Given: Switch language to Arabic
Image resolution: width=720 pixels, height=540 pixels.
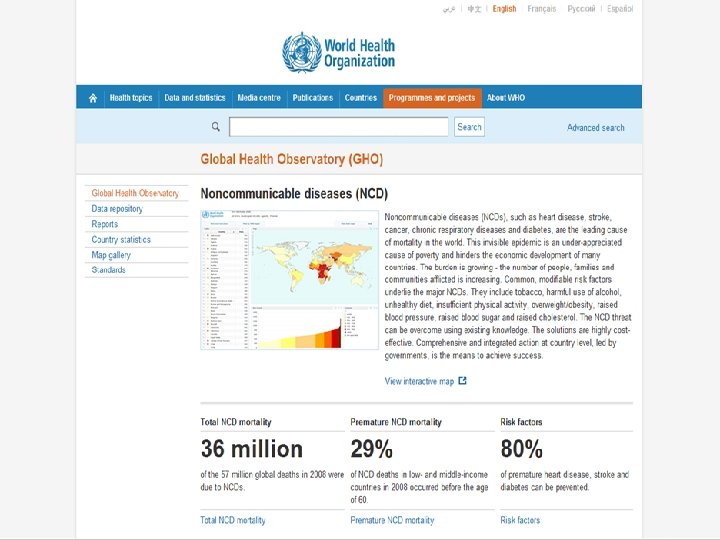Looking at the screenshot, I should 449,9.
